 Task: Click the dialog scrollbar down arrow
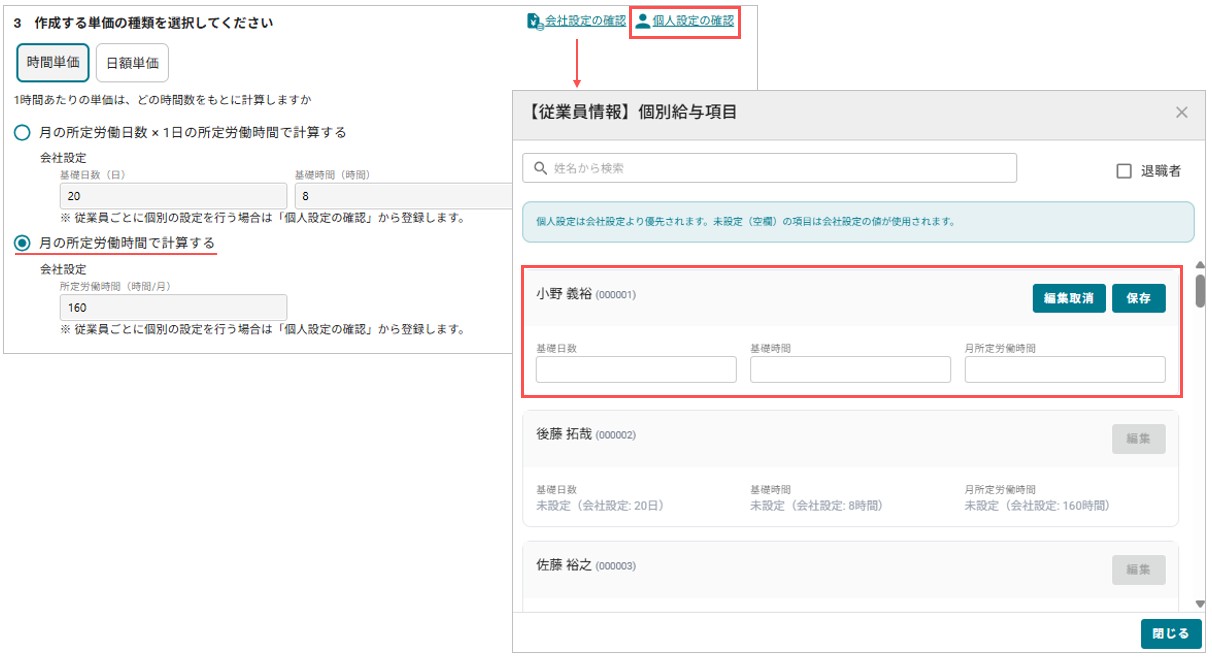click(x=1200, y=604)
